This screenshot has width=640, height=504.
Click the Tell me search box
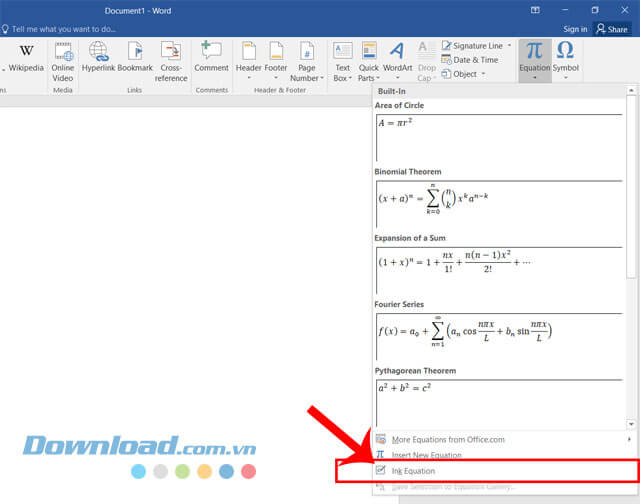tap(64, 29)
